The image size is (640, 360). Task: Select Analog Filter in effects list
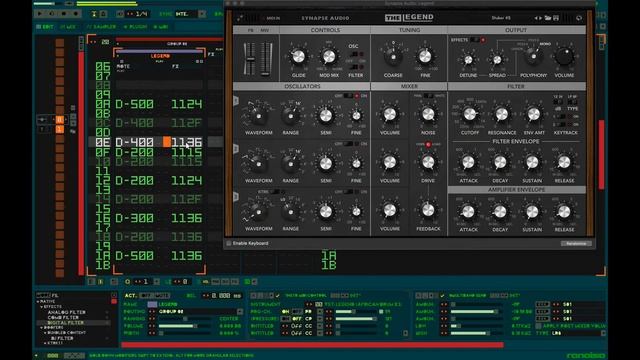coord(67,312)
